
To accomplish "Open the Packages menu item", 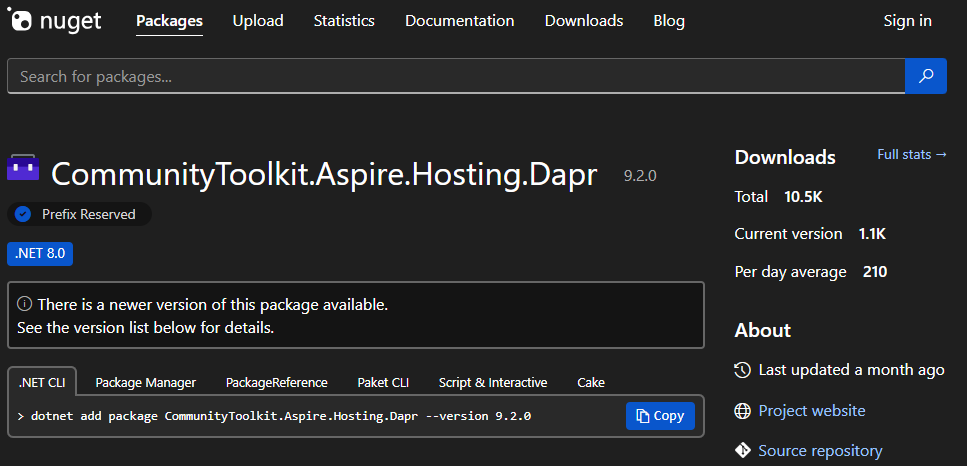I will pyautogui.click(x=170, y=21).
